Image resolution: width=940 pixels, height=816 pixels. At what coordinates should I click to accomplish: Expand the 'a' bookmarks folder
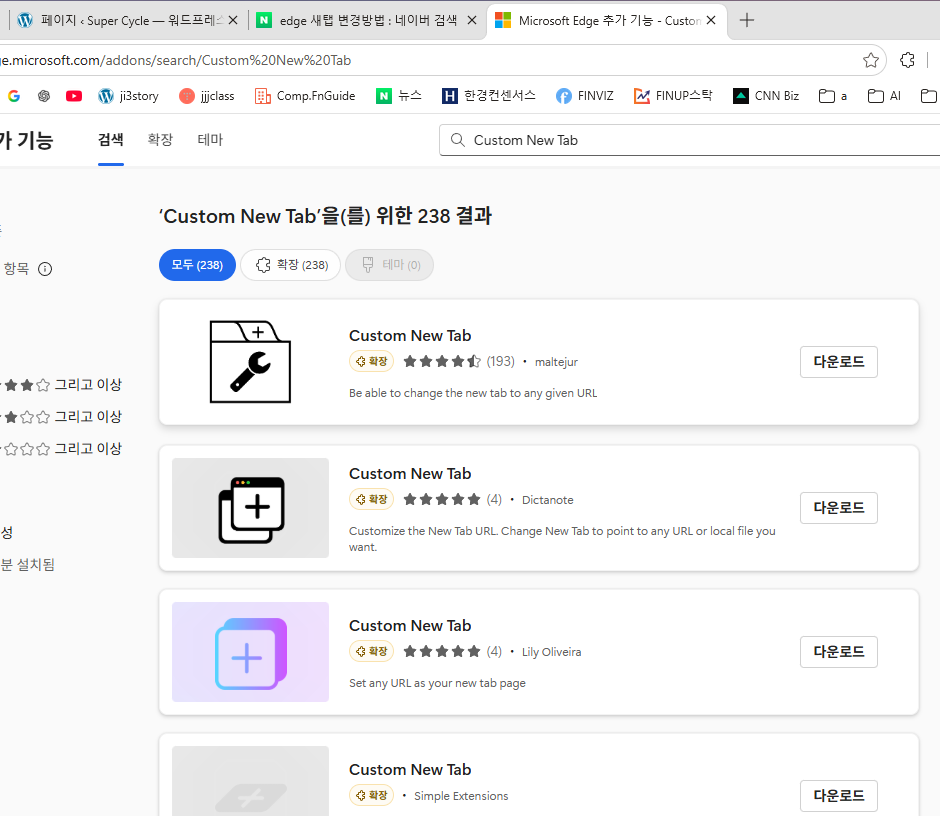[833, 96]
